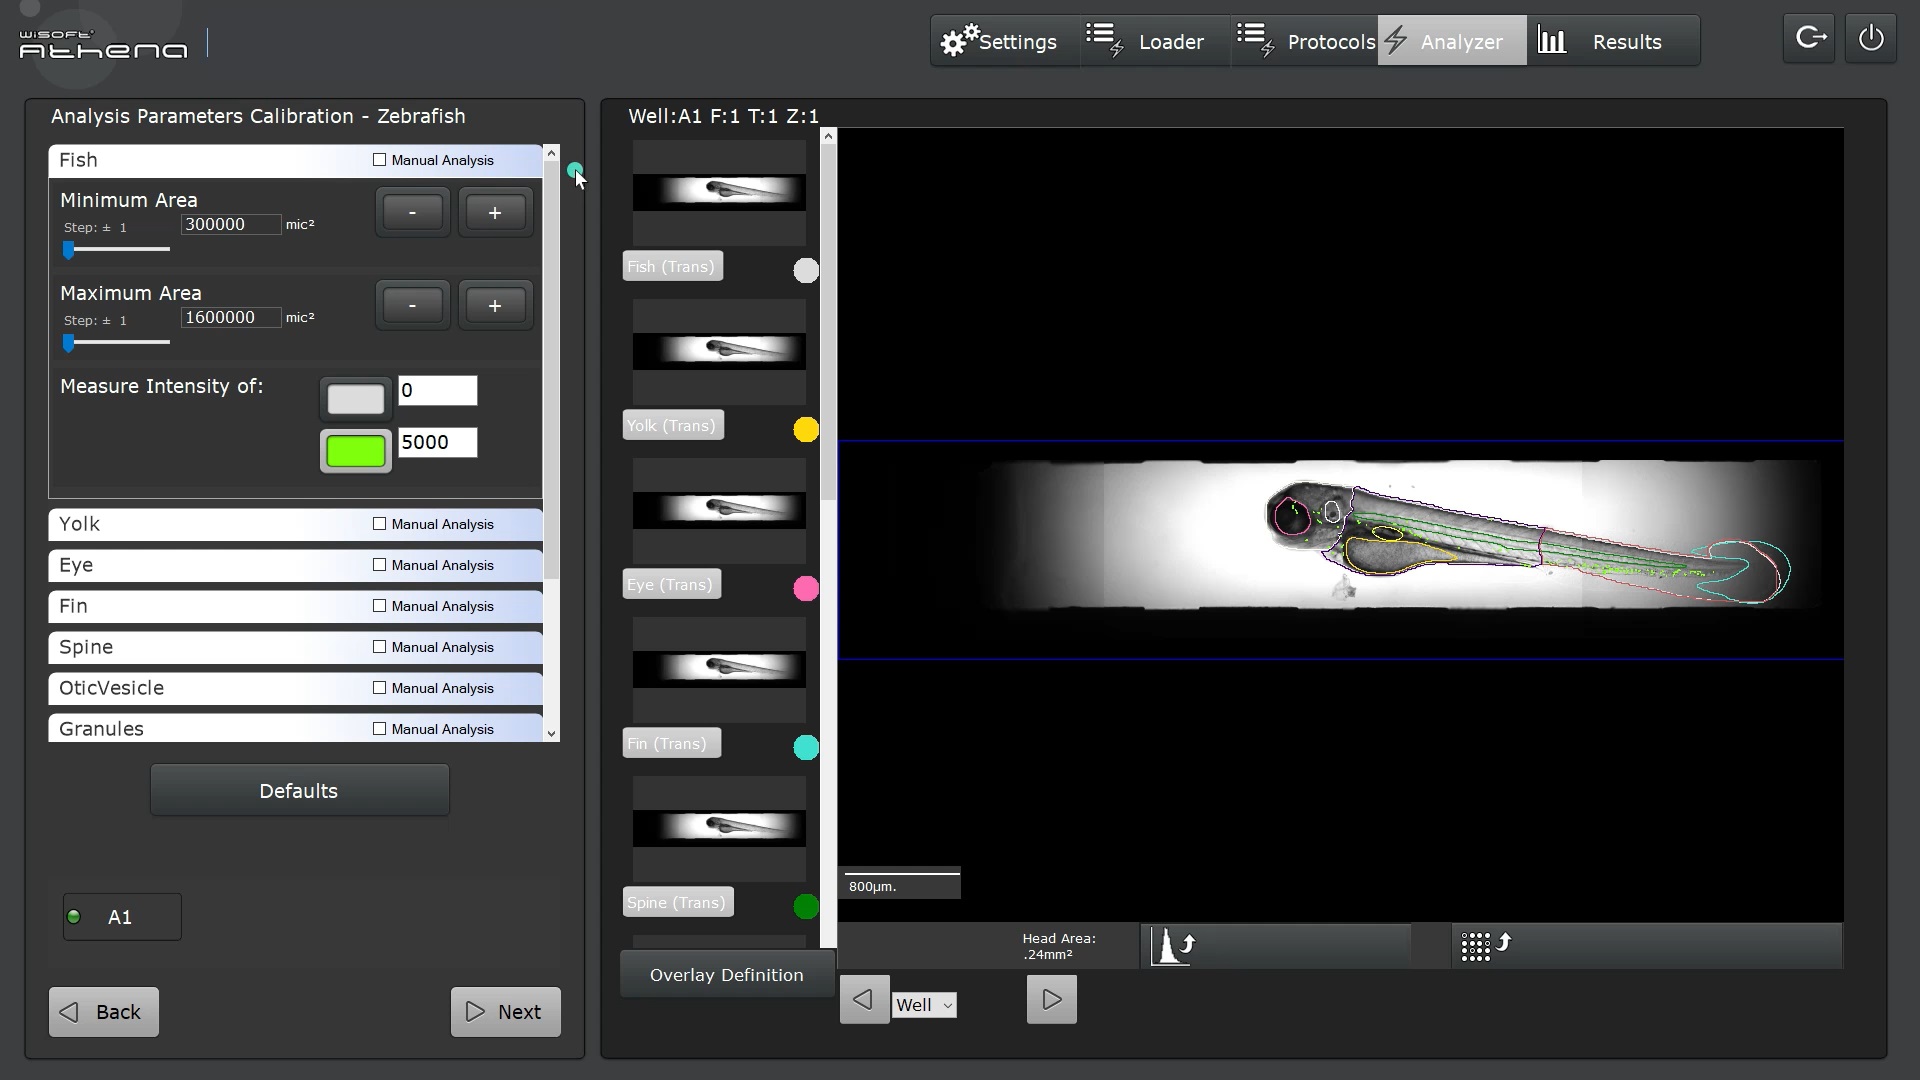Enable Manual Analysis for Fish
Image resolution: width=1920 pixels, height=1080 pixels.
pyautogui.click(x=379, y=160)
